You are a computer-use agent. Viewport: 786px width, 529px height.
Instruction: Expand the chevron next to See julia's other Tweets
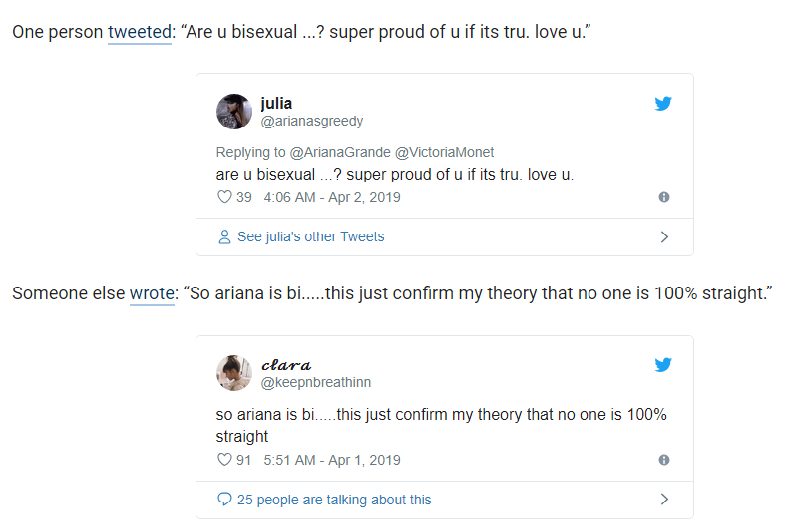coord(664,237)
